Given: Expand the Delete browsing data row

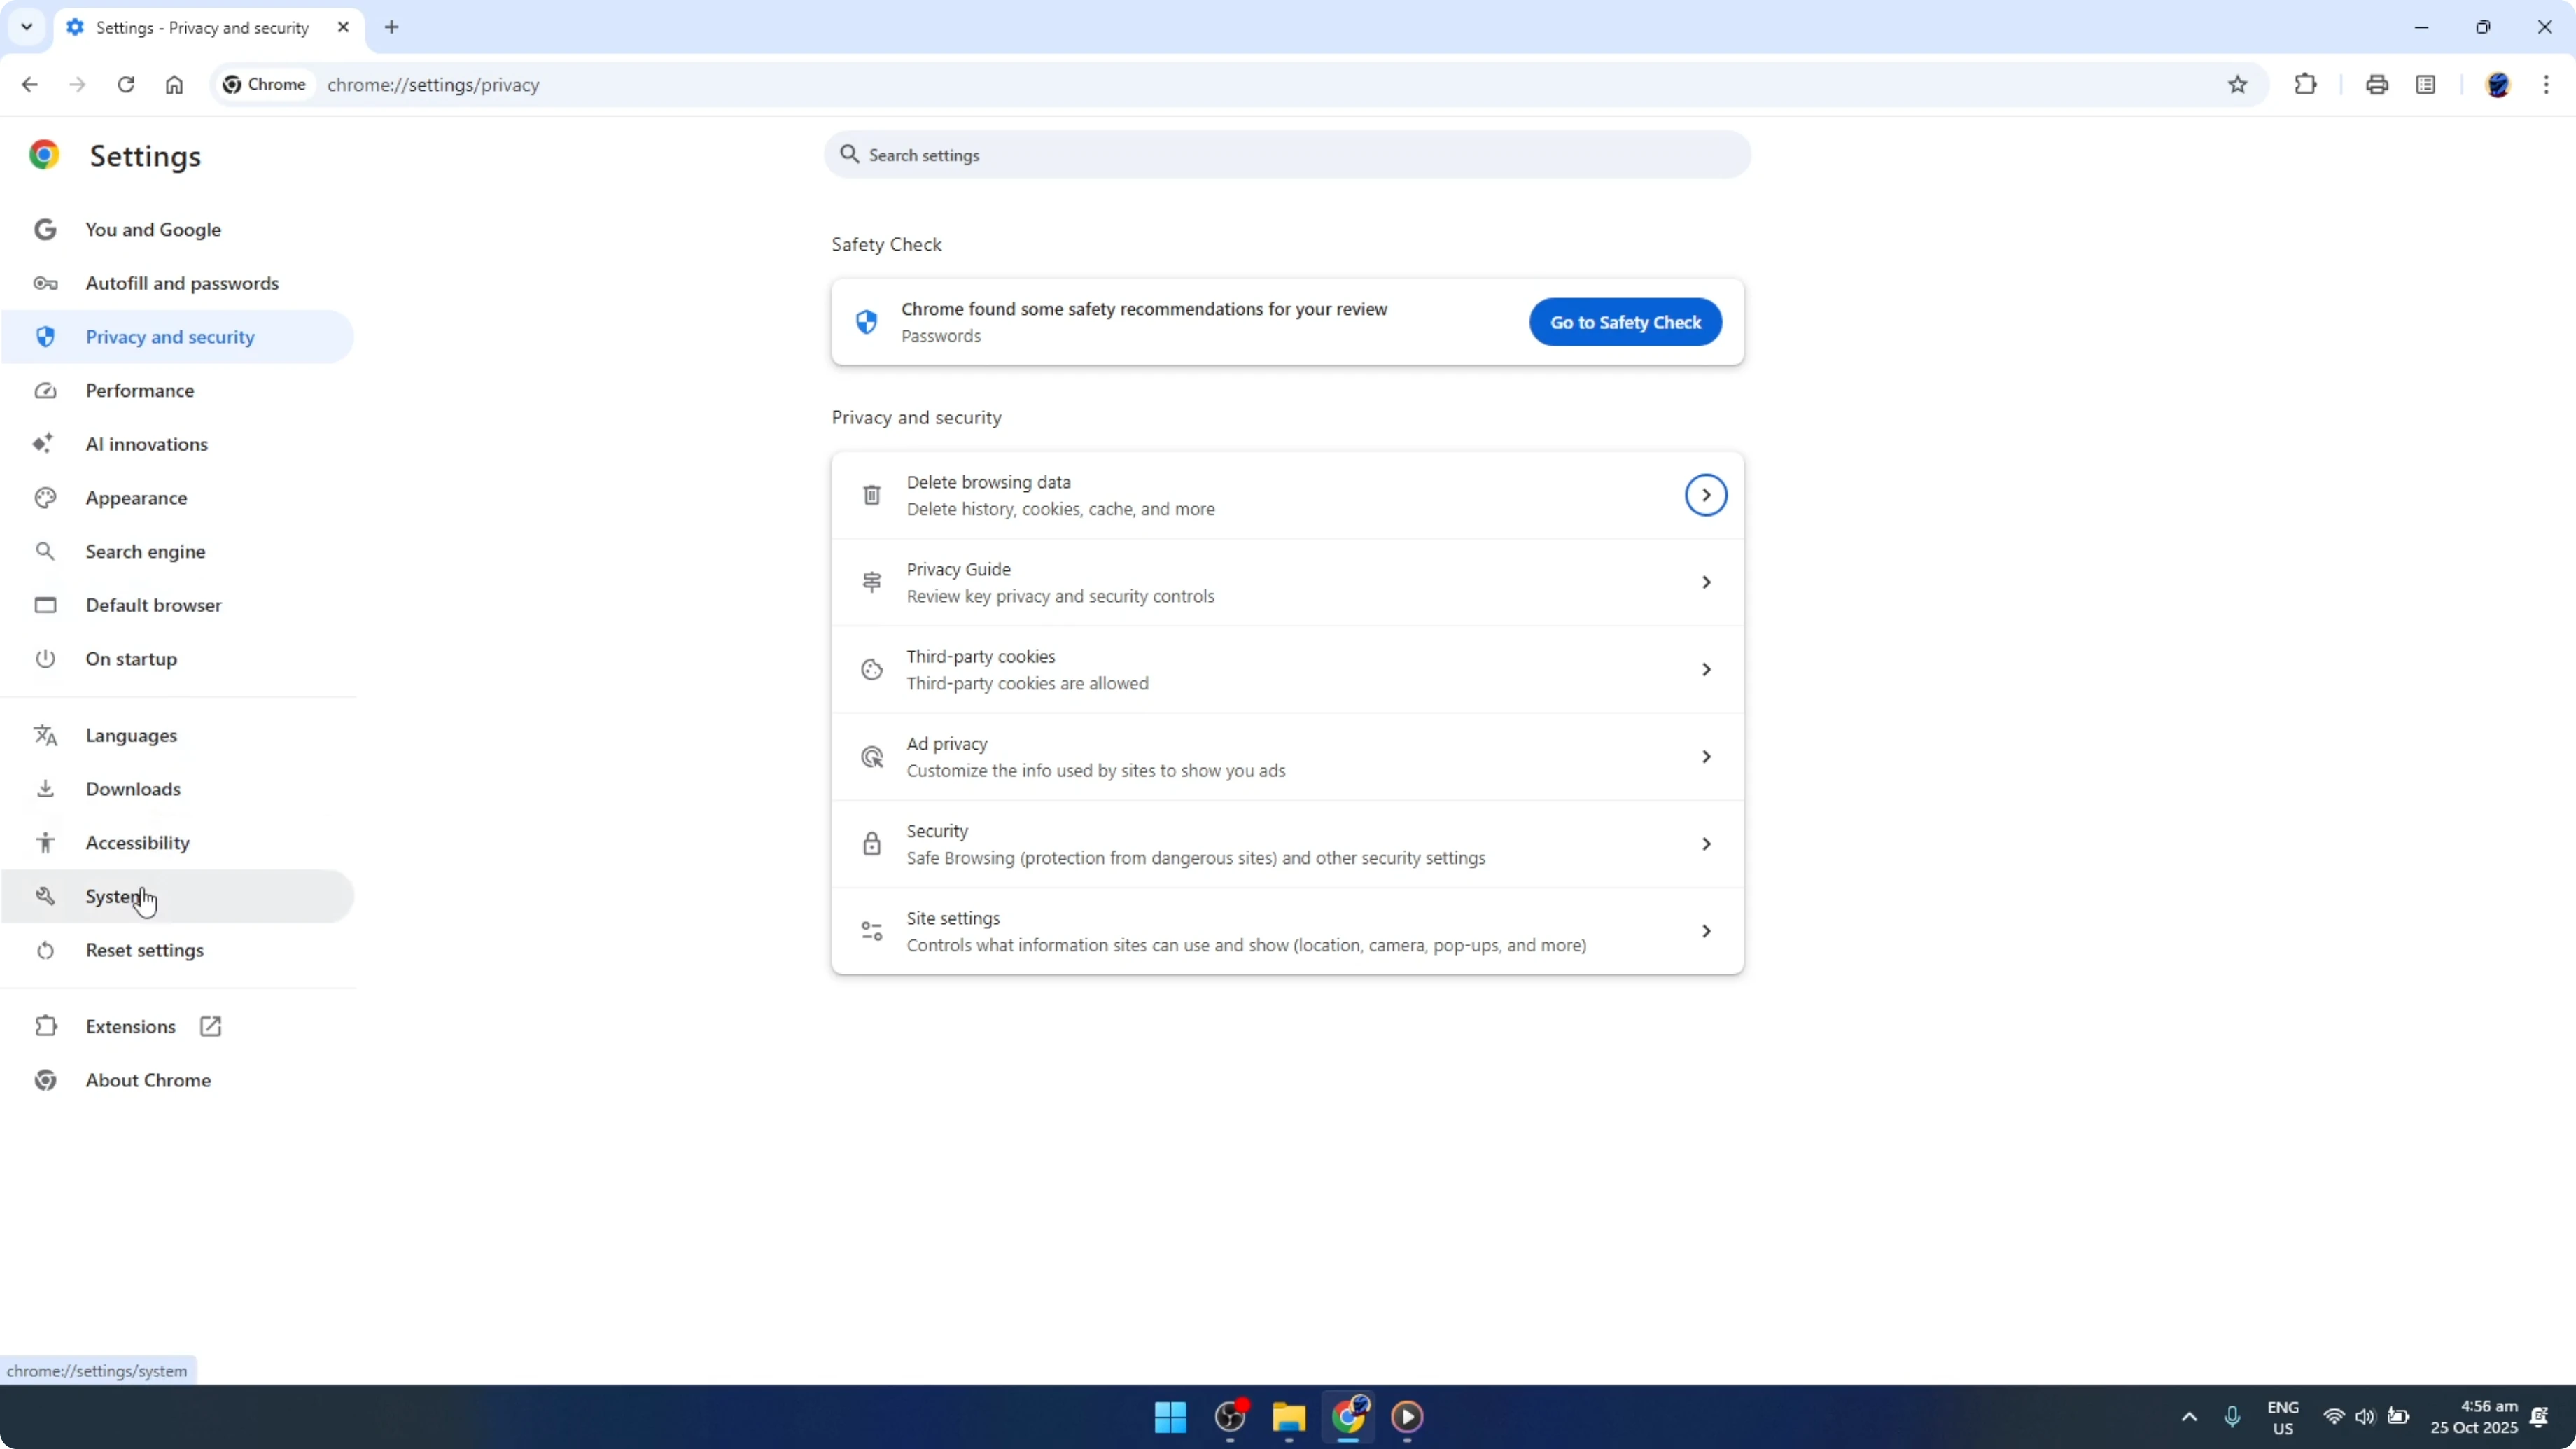Looking at the screenshot, I should [x=1705, y=494].
